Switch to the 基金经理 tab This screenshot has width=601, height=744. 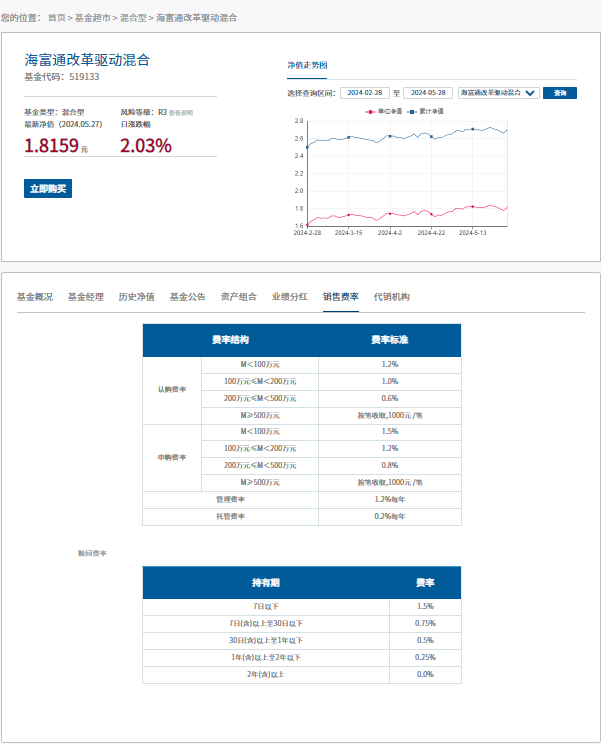pos(86,297)
